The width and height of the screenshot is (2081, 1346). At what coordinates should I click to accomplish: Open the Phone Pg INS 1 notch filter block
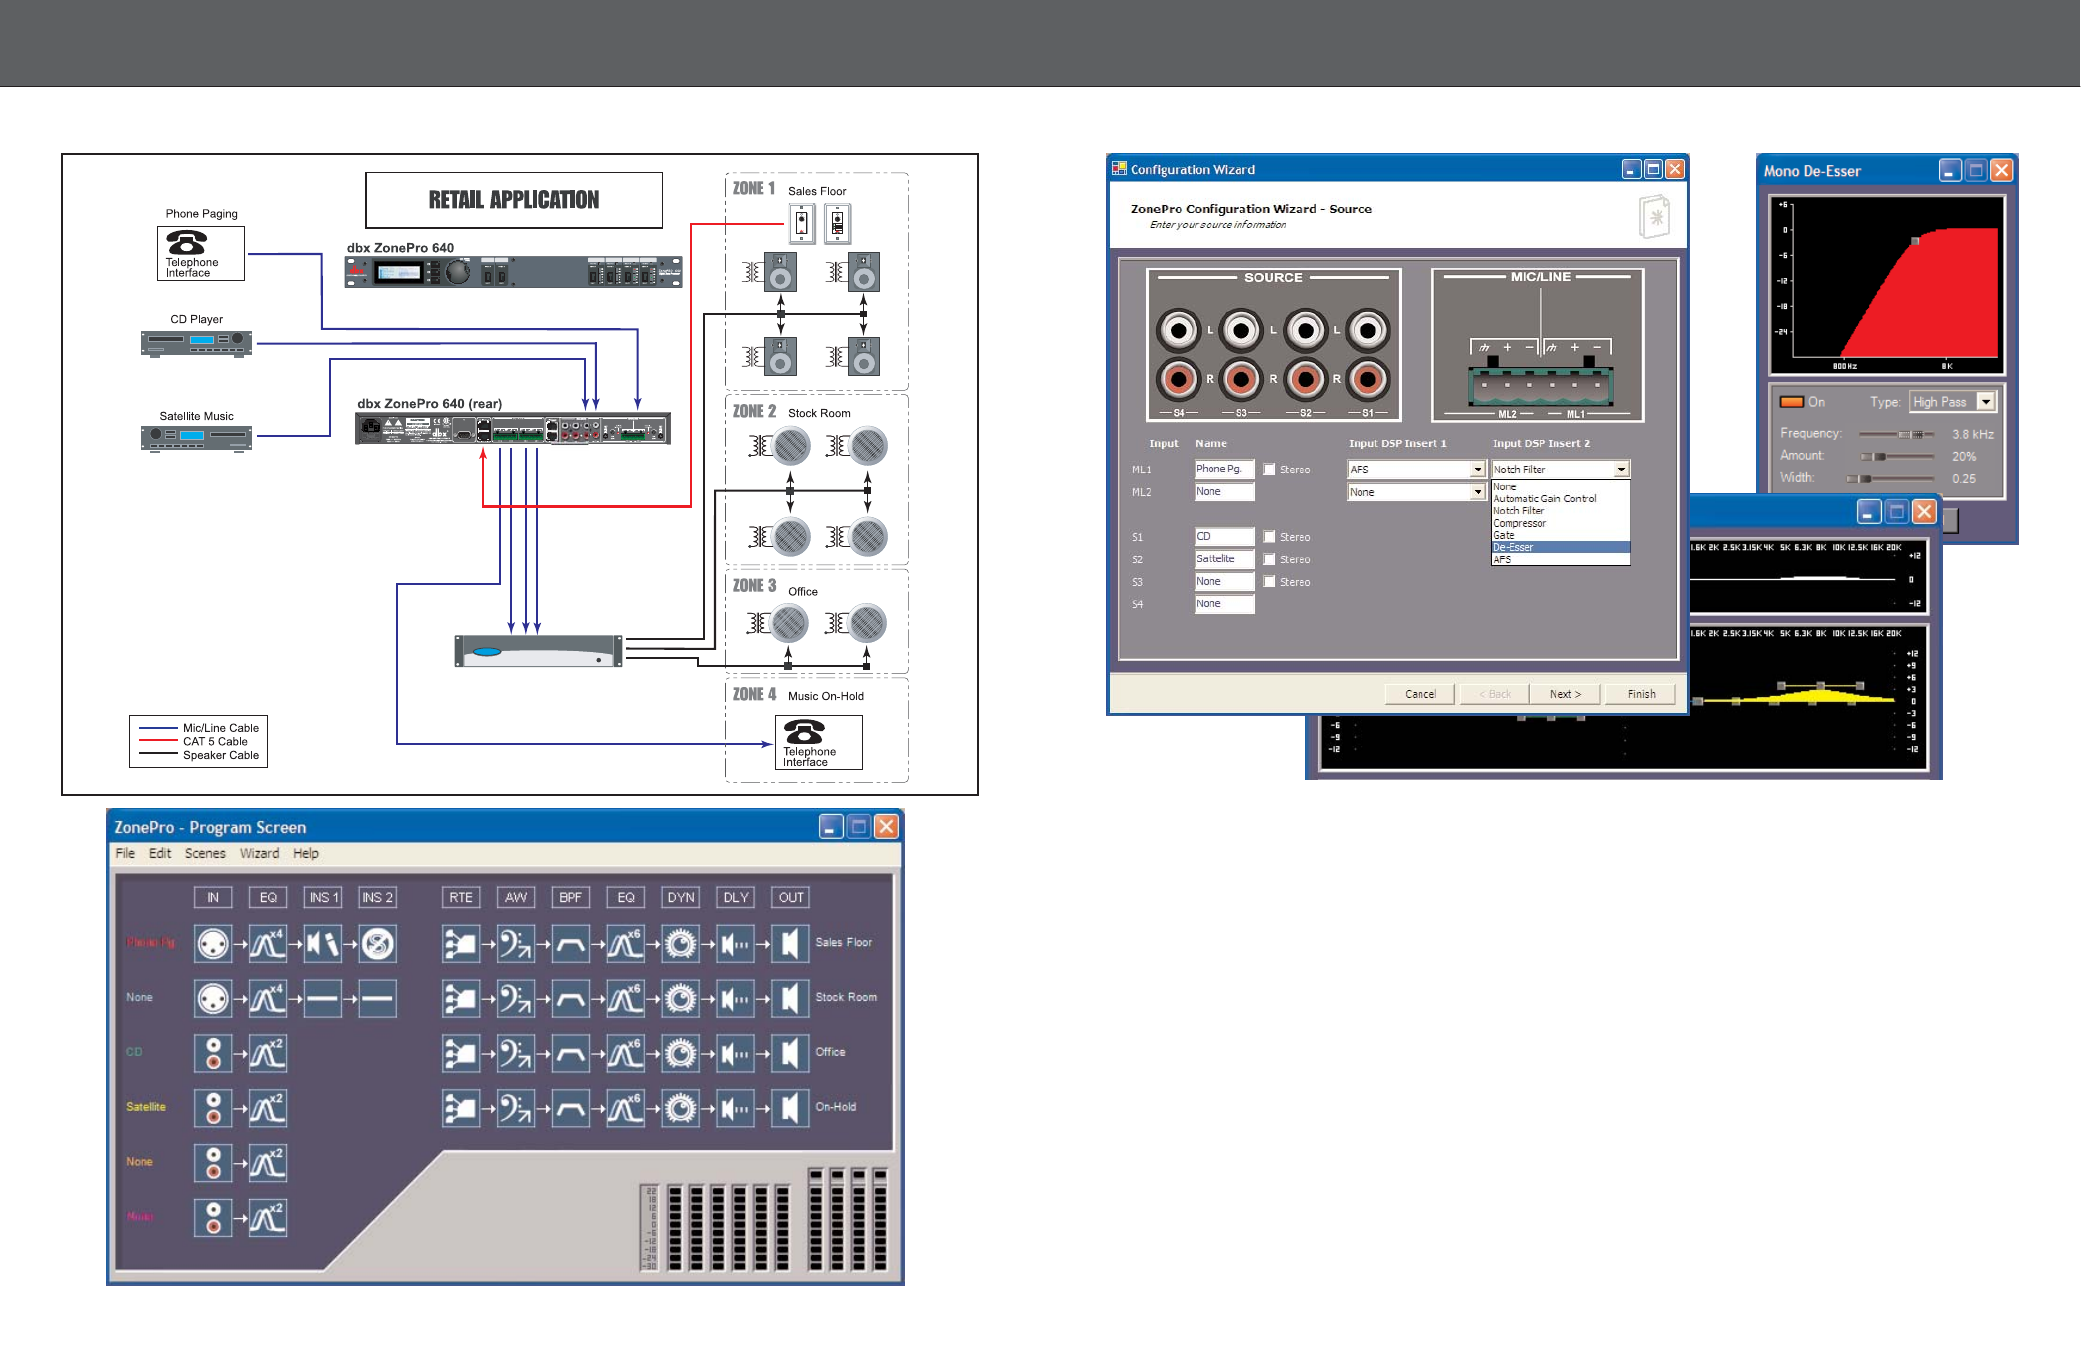323,943
